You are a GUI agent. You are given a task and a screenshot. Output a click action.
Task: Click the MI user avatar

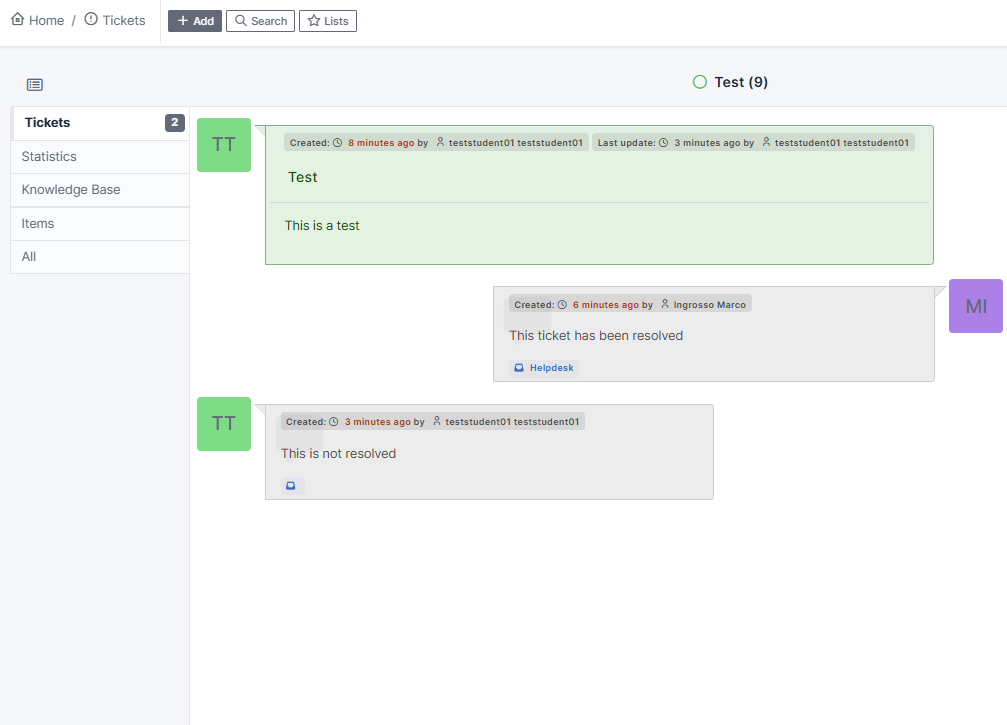[975, 306]
